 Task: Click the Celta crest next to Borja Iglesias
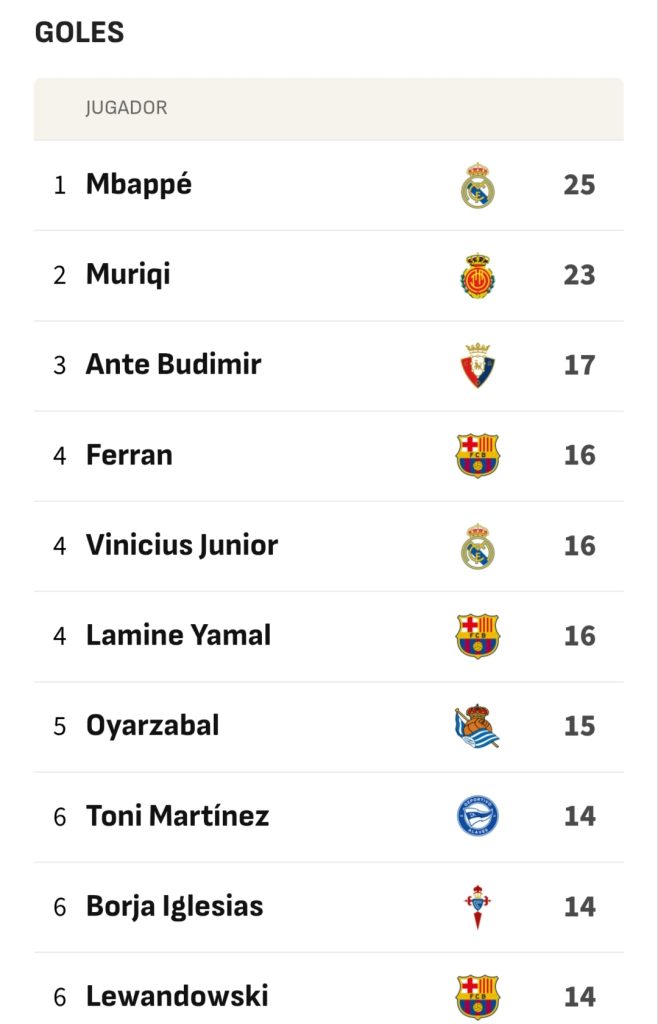[x=478, y=906]
